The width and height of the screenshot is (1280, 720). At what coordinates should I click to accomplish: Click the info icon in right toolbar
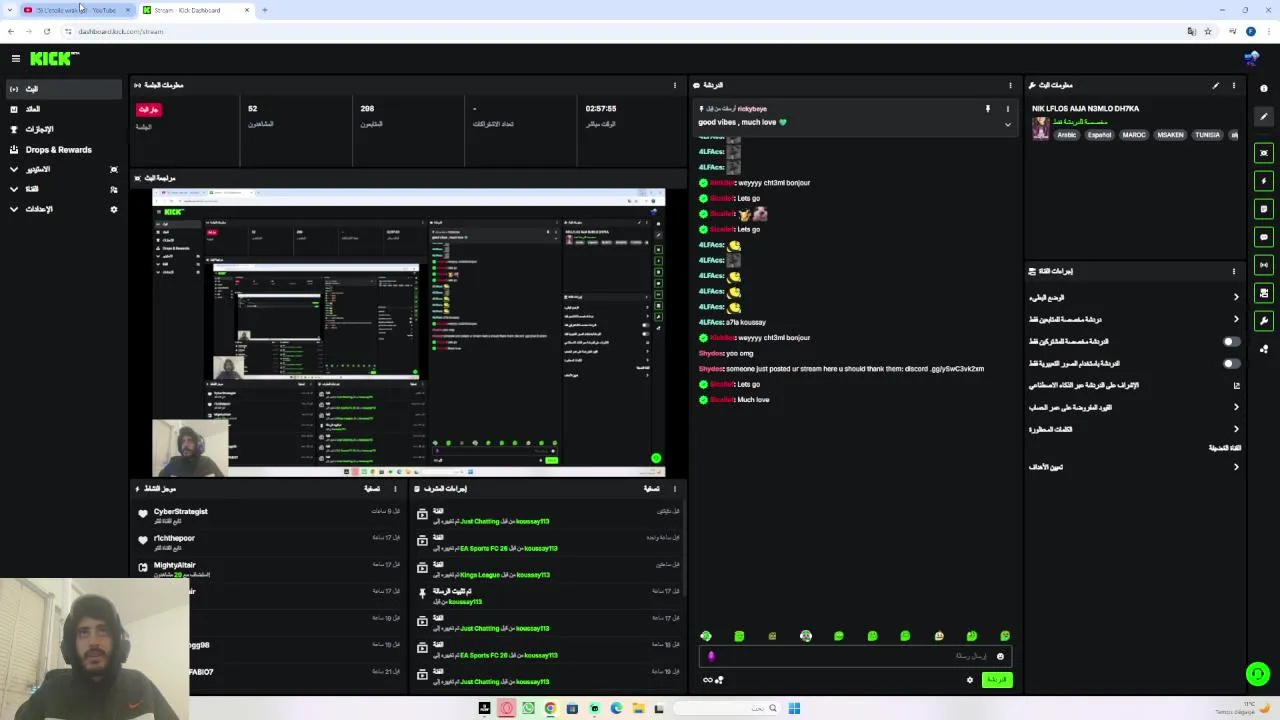click(x=1264, y=88)
